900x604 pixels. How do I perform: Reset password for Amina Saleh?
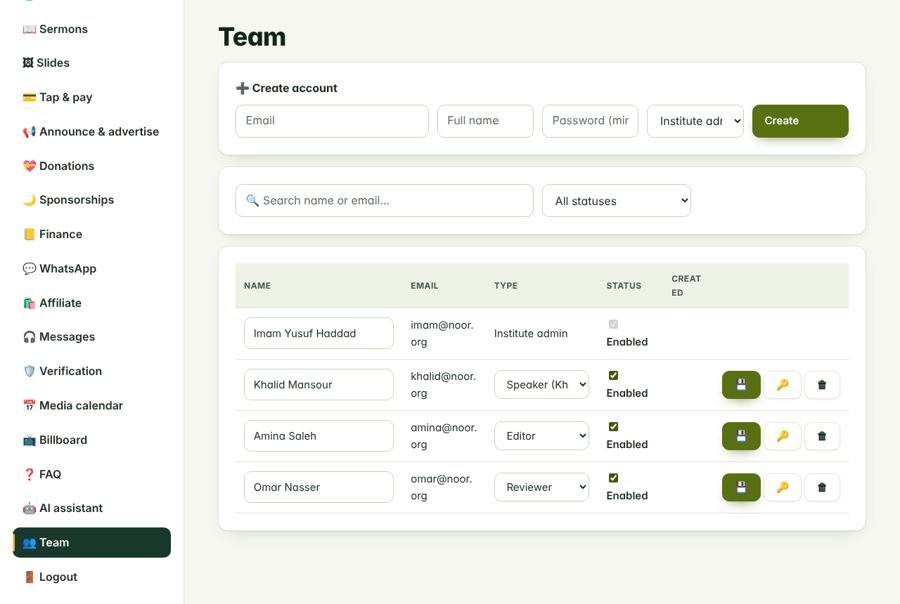click(782, 436)
